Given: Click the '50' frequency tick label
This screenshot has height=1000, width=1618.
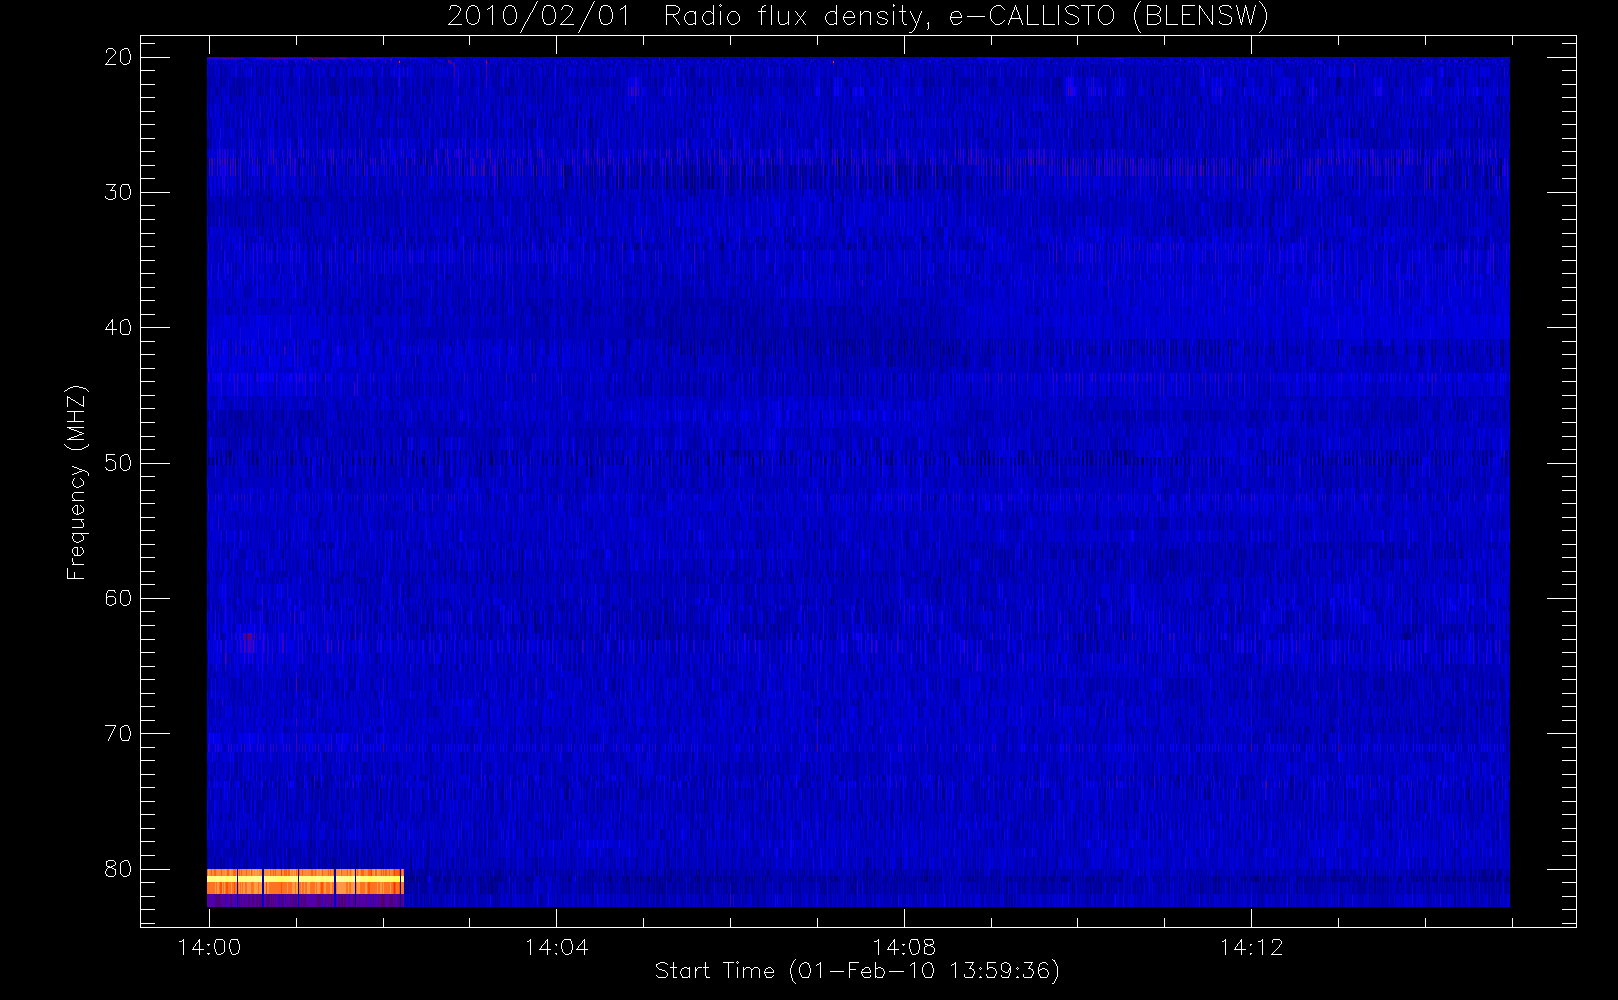Looking at the screenshot, I should (118, 463).
